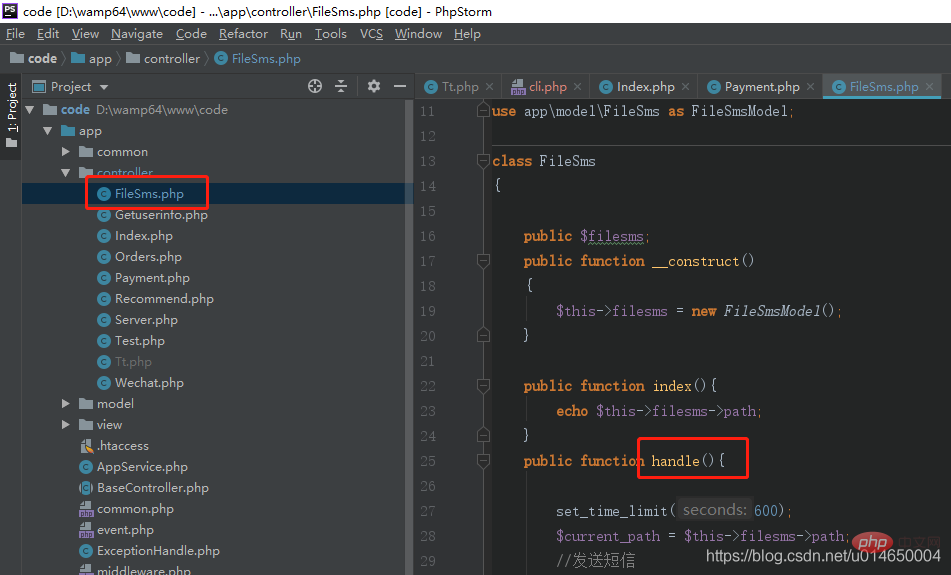Click on the set_time_limit call in editor
This screenshot has height=575, width=951.
[611, 511]
